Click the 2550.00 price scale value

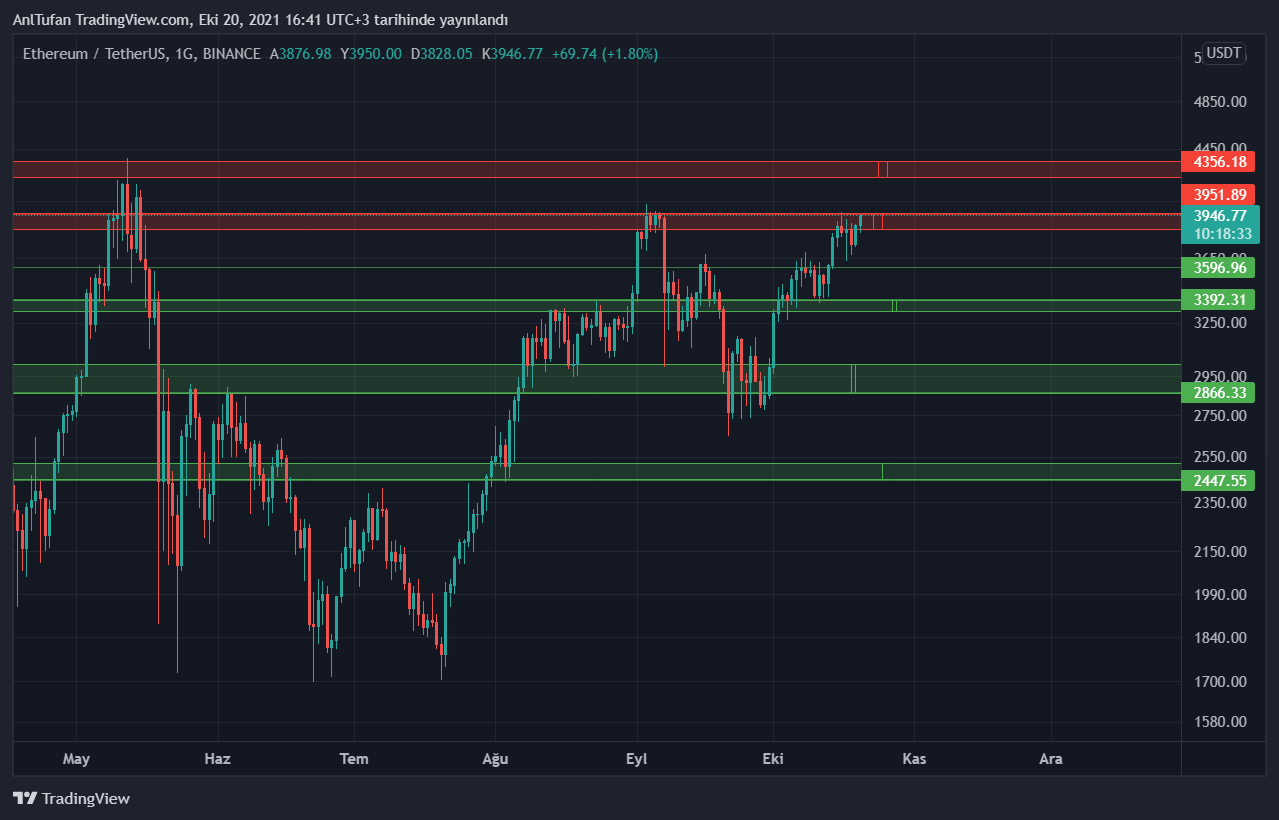(1220, 457)
